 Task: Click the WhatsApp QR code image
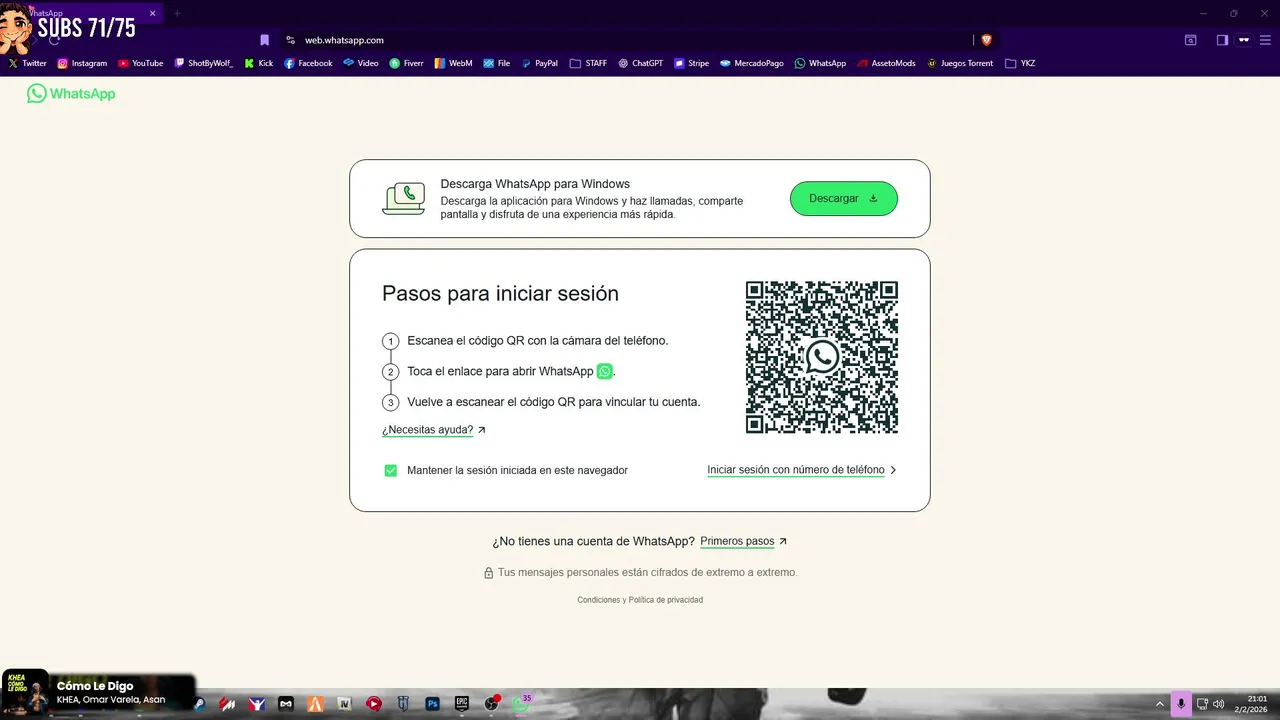coord(822,357)
